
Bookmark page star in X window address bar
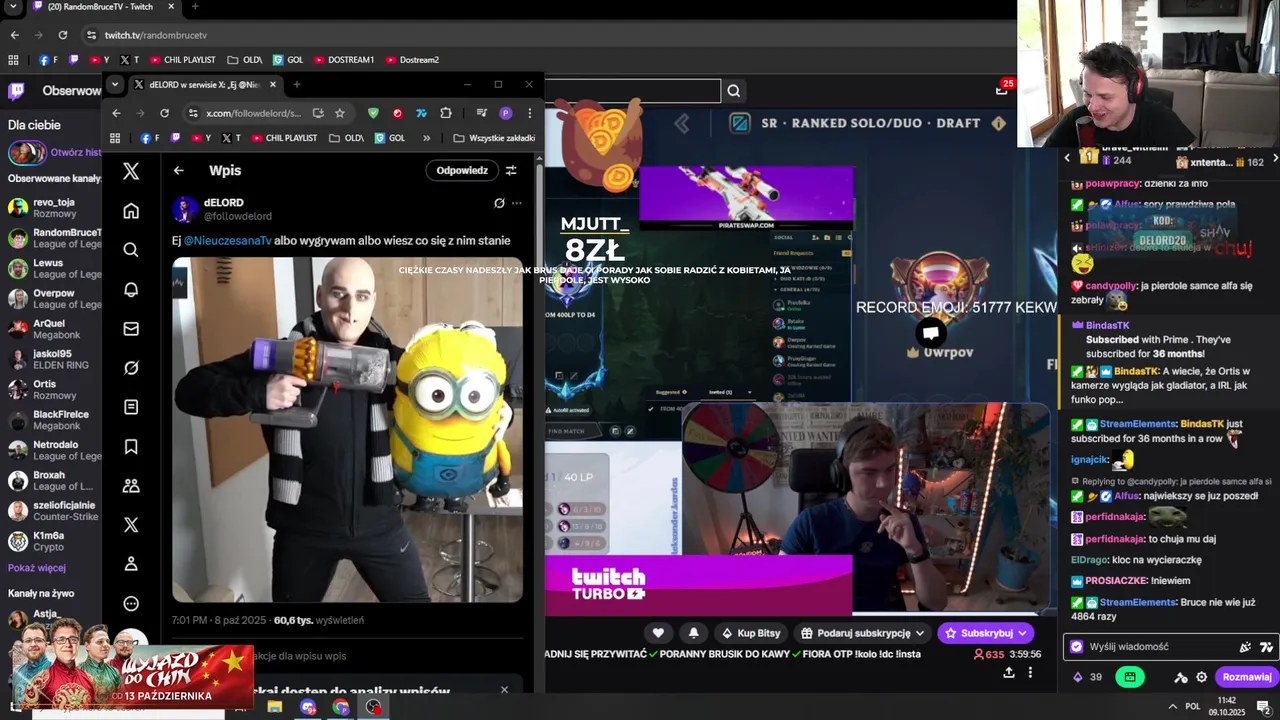(x=340, y=113)
